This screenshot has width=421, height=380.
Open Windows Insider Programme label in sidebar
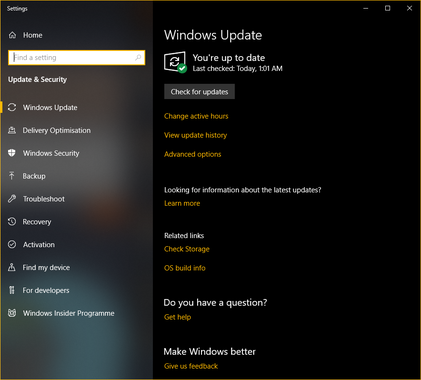pos(69,313)
